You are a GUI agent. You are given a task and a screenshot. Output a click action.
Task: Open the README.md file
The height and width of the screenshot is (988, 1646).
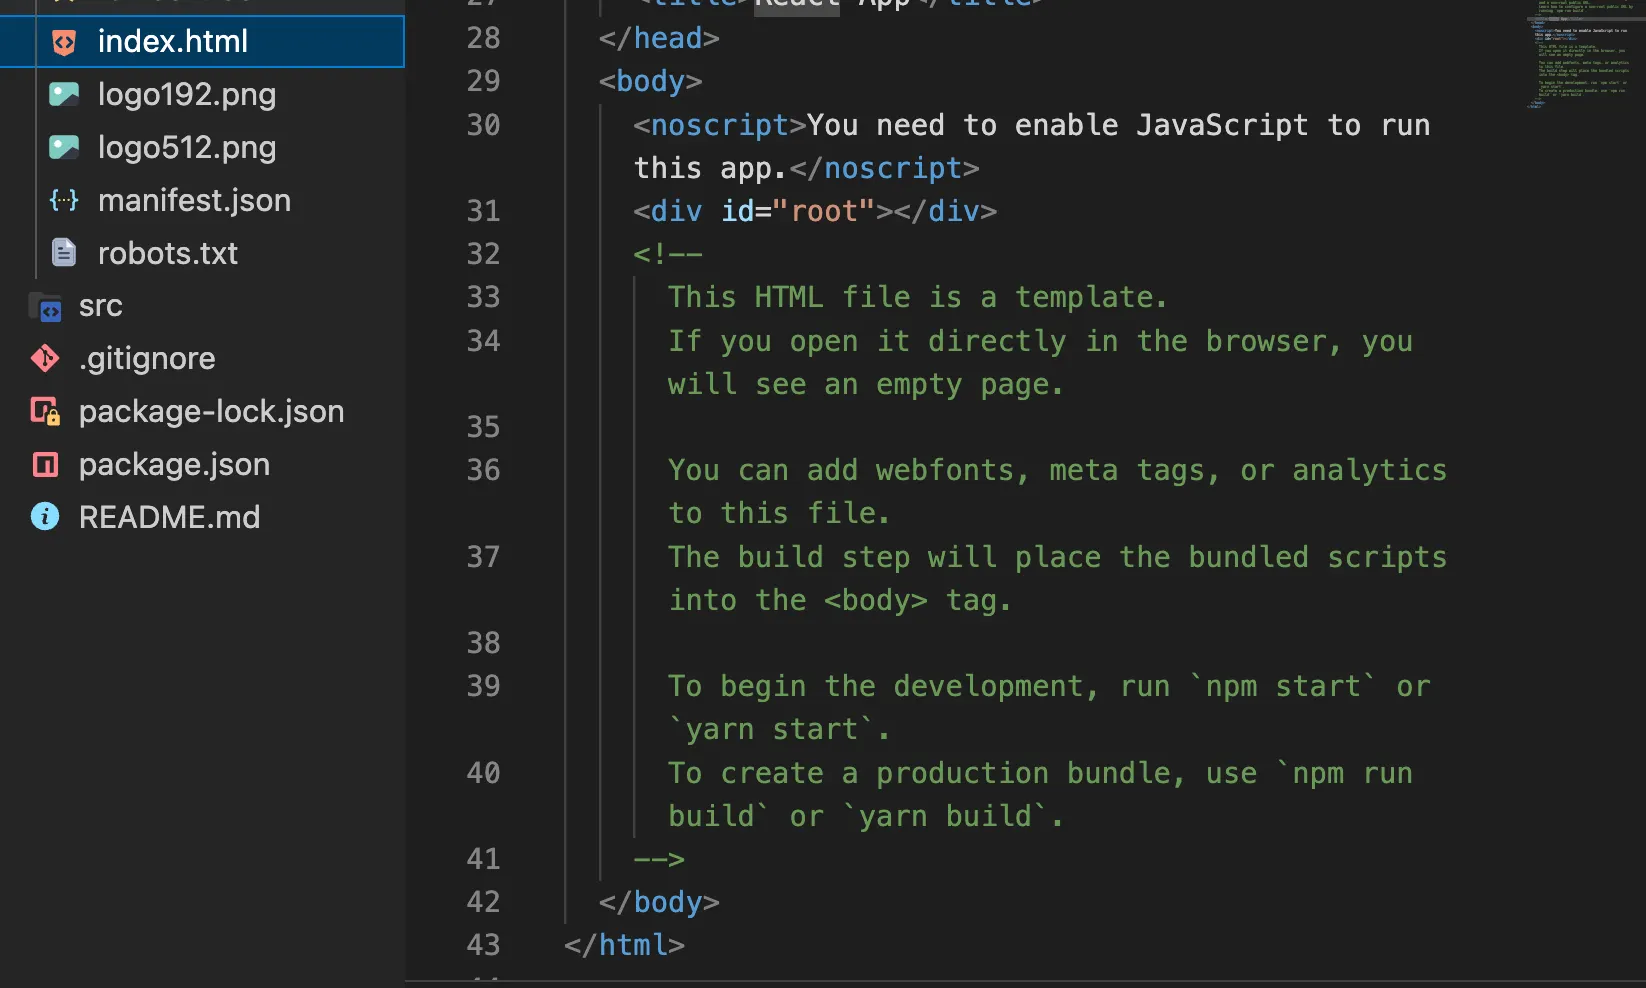[x=169, y=517]
